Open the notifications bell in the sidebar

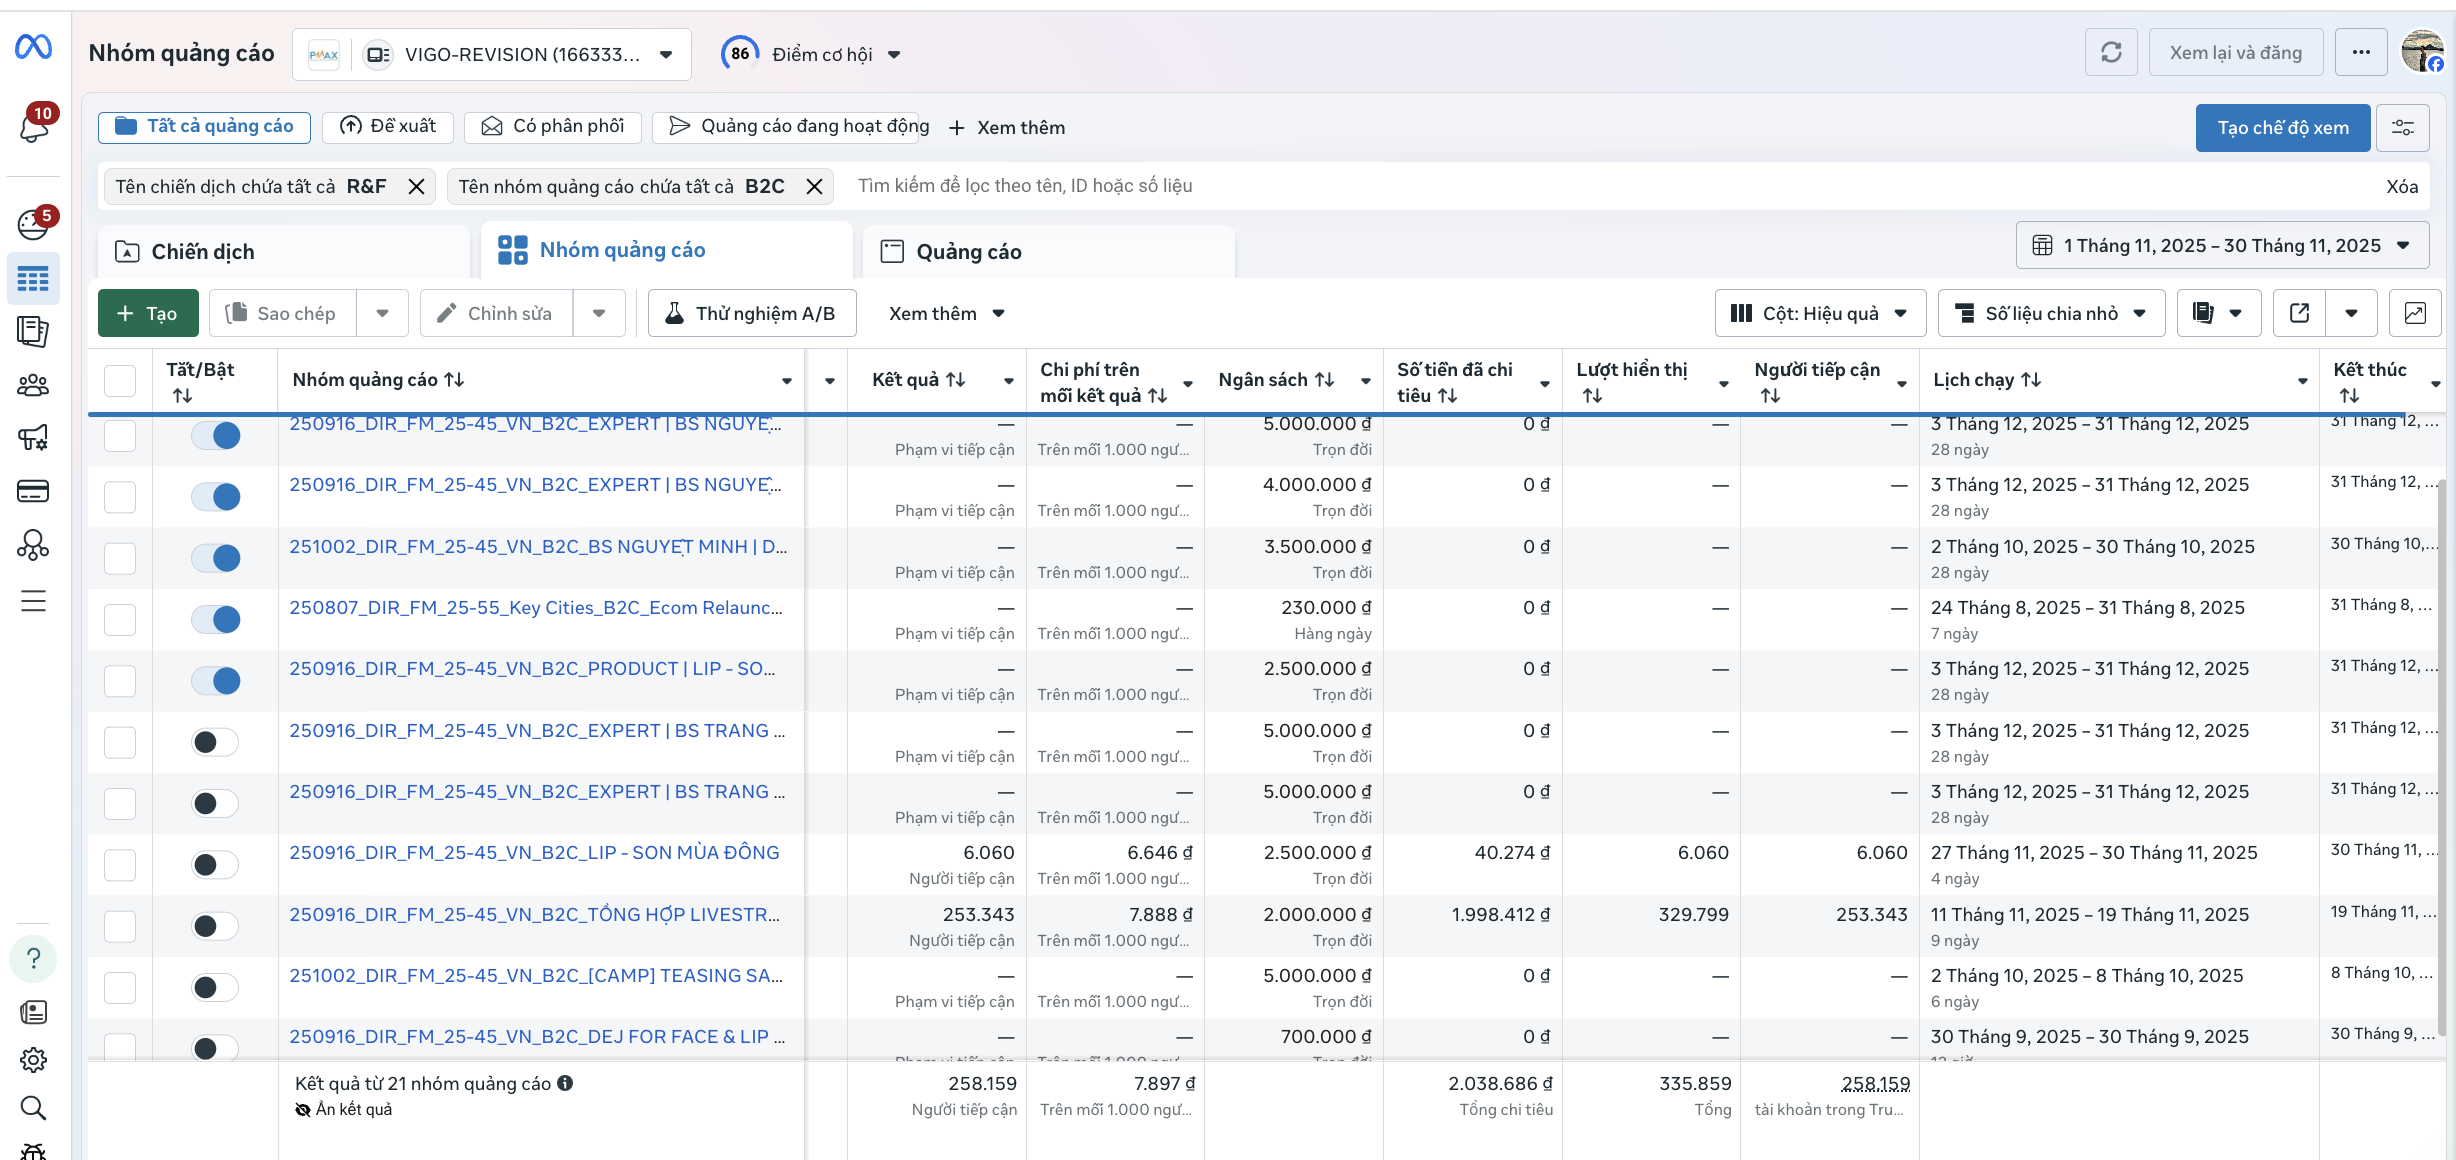pyautogui.click(x=34, y=127)
